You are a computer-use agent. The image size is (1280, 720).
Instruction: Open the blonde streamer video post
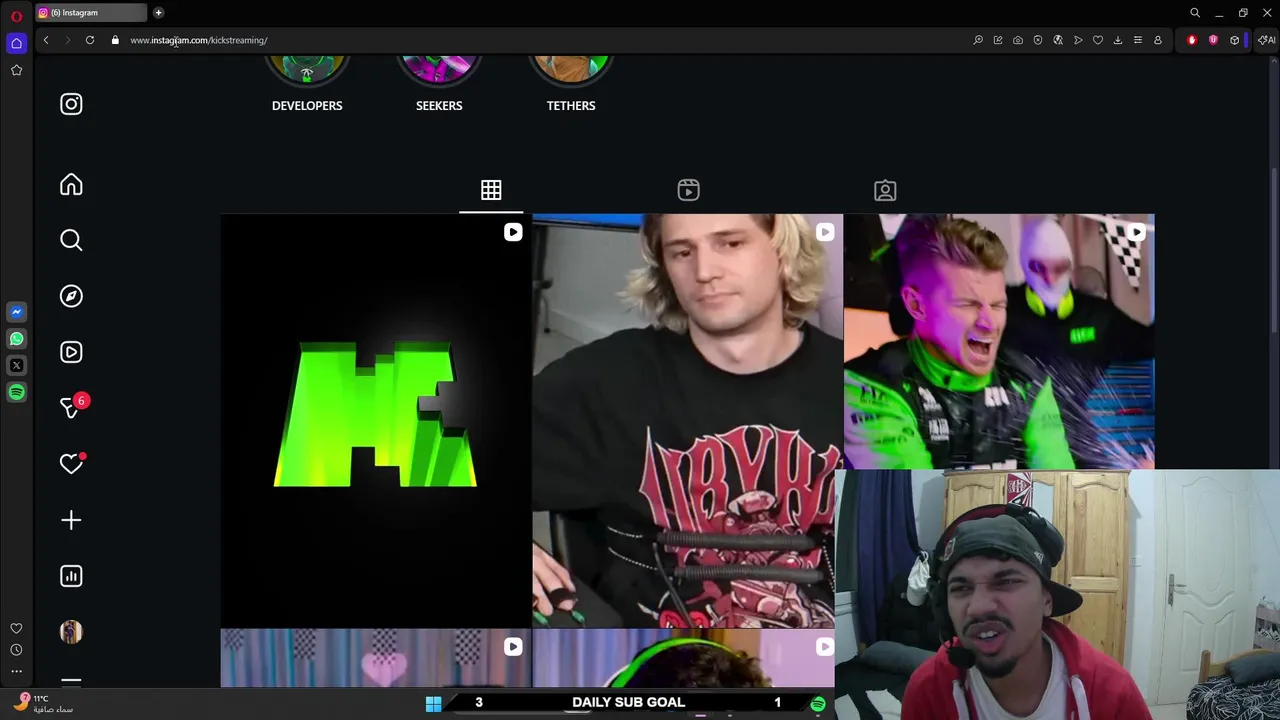[687, 420]
